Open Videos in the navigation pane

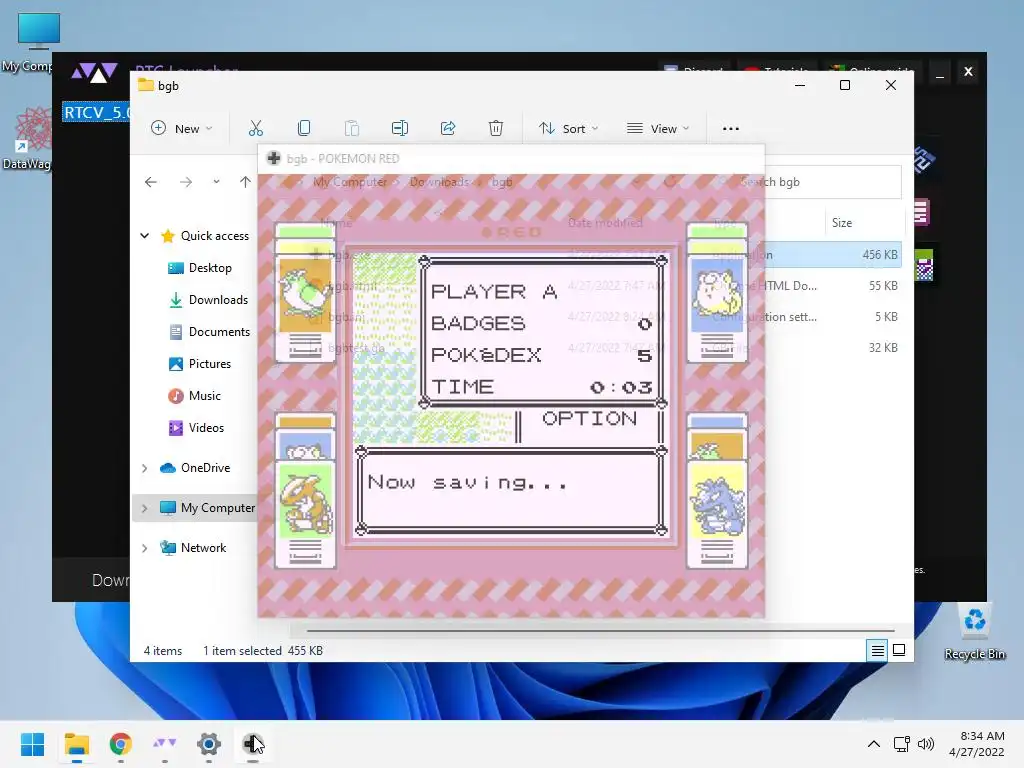pos(196,428)
